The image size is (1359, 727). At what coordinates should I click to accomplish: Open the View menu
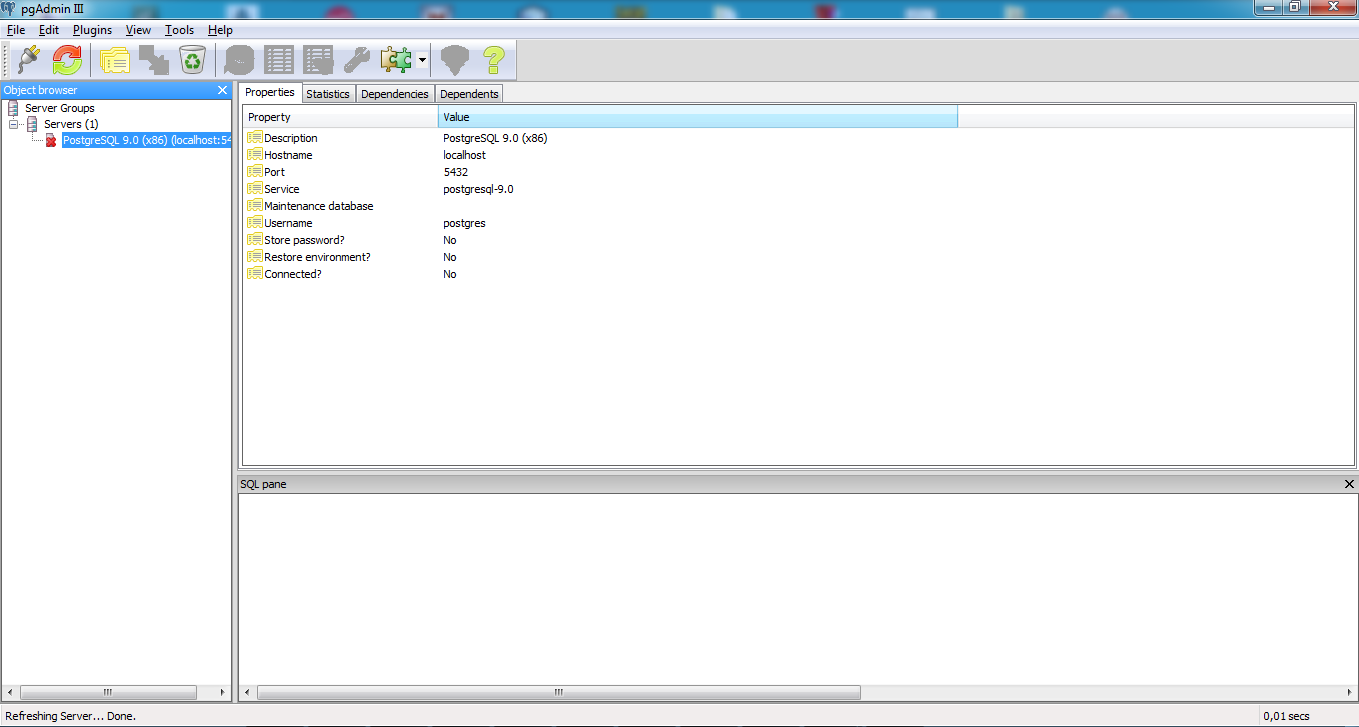coord(139,30)
